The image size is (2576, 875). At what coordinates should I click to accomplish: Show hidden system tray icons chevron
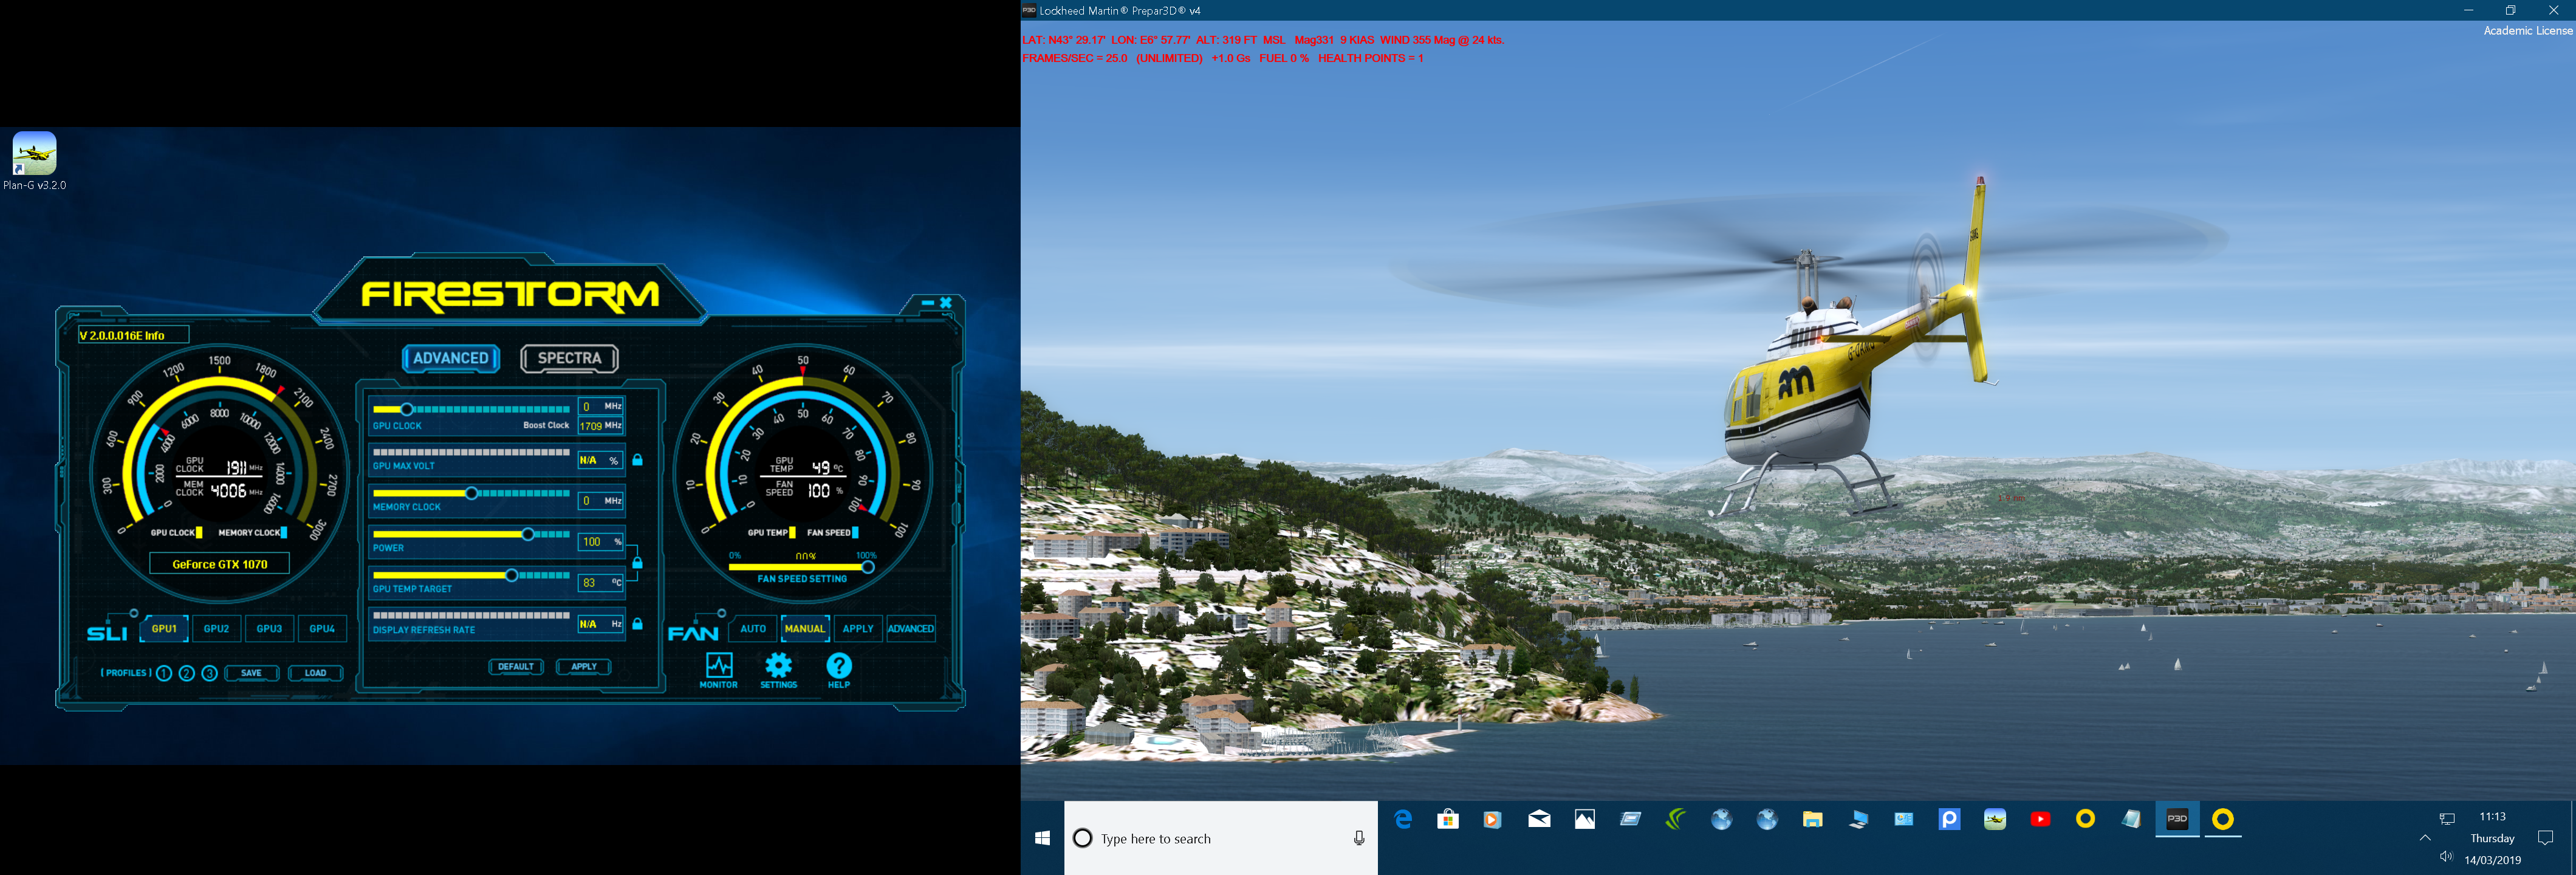pos(2424,838)
